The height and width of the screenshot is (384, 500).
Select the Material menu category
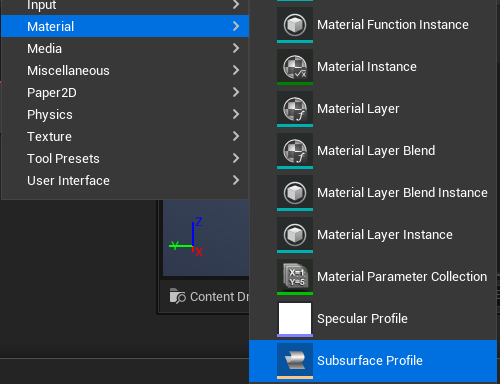(x=125, y=26)
